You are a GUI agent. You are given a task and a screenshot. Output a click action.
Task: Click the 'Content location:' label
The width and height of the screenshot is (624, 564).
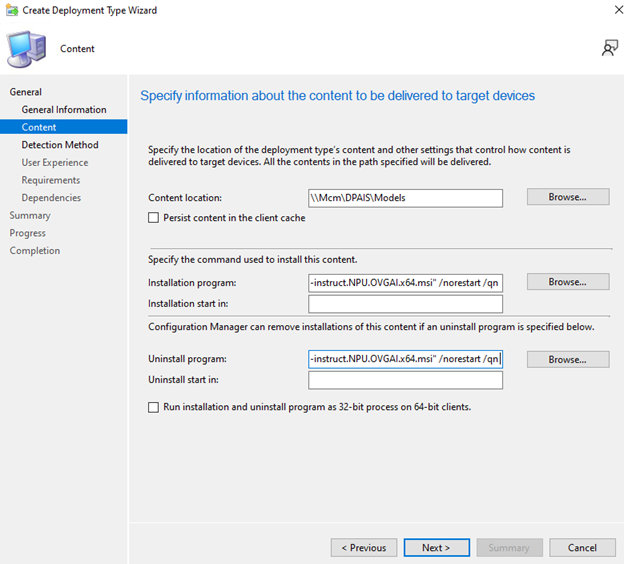point(185,198)
